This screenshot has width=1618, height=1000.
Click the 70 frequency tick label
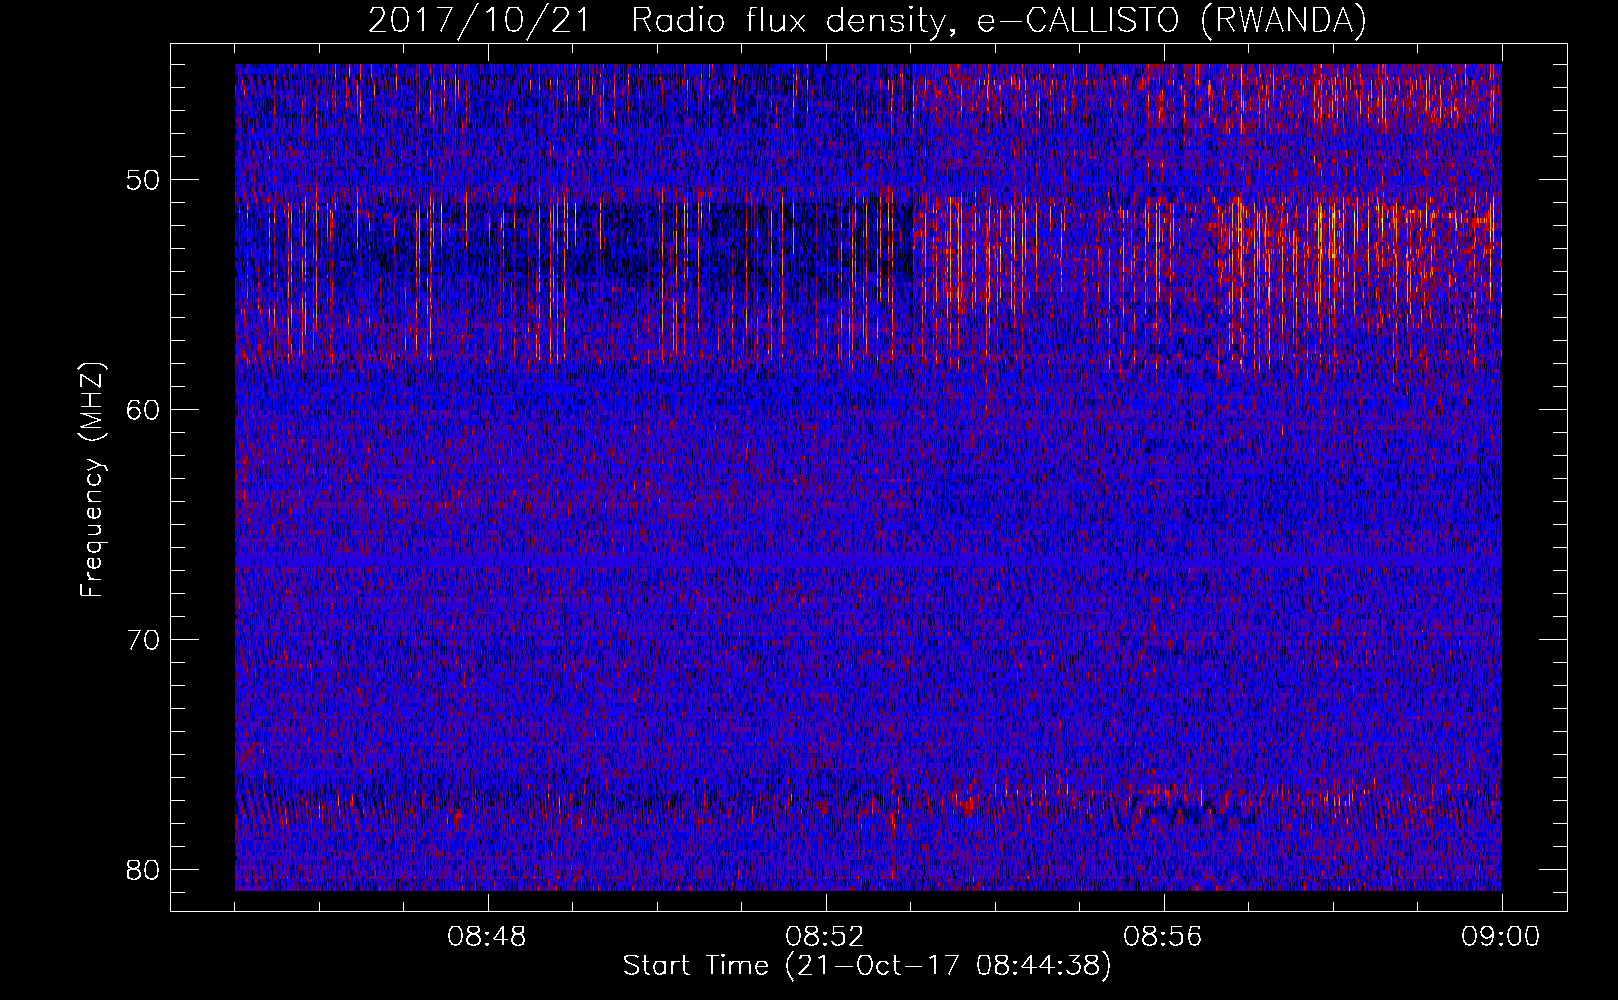coord(144,639)
